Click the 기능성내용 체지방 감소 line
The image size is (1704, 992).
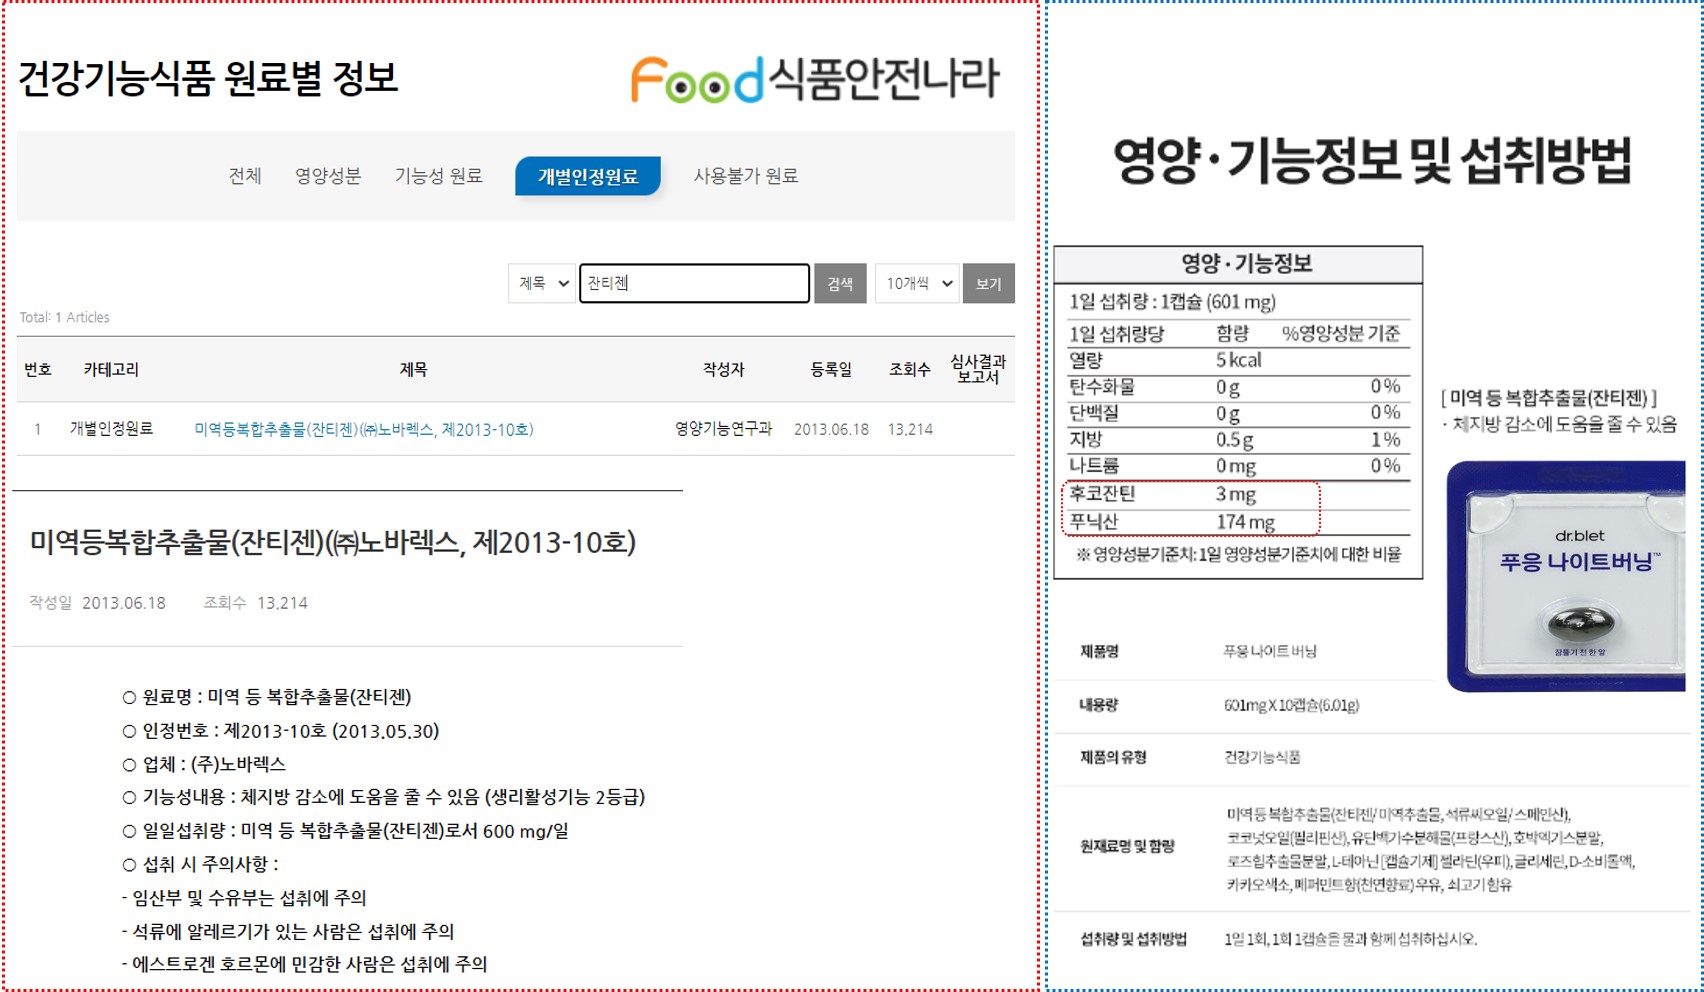click(x=384, y=797)
